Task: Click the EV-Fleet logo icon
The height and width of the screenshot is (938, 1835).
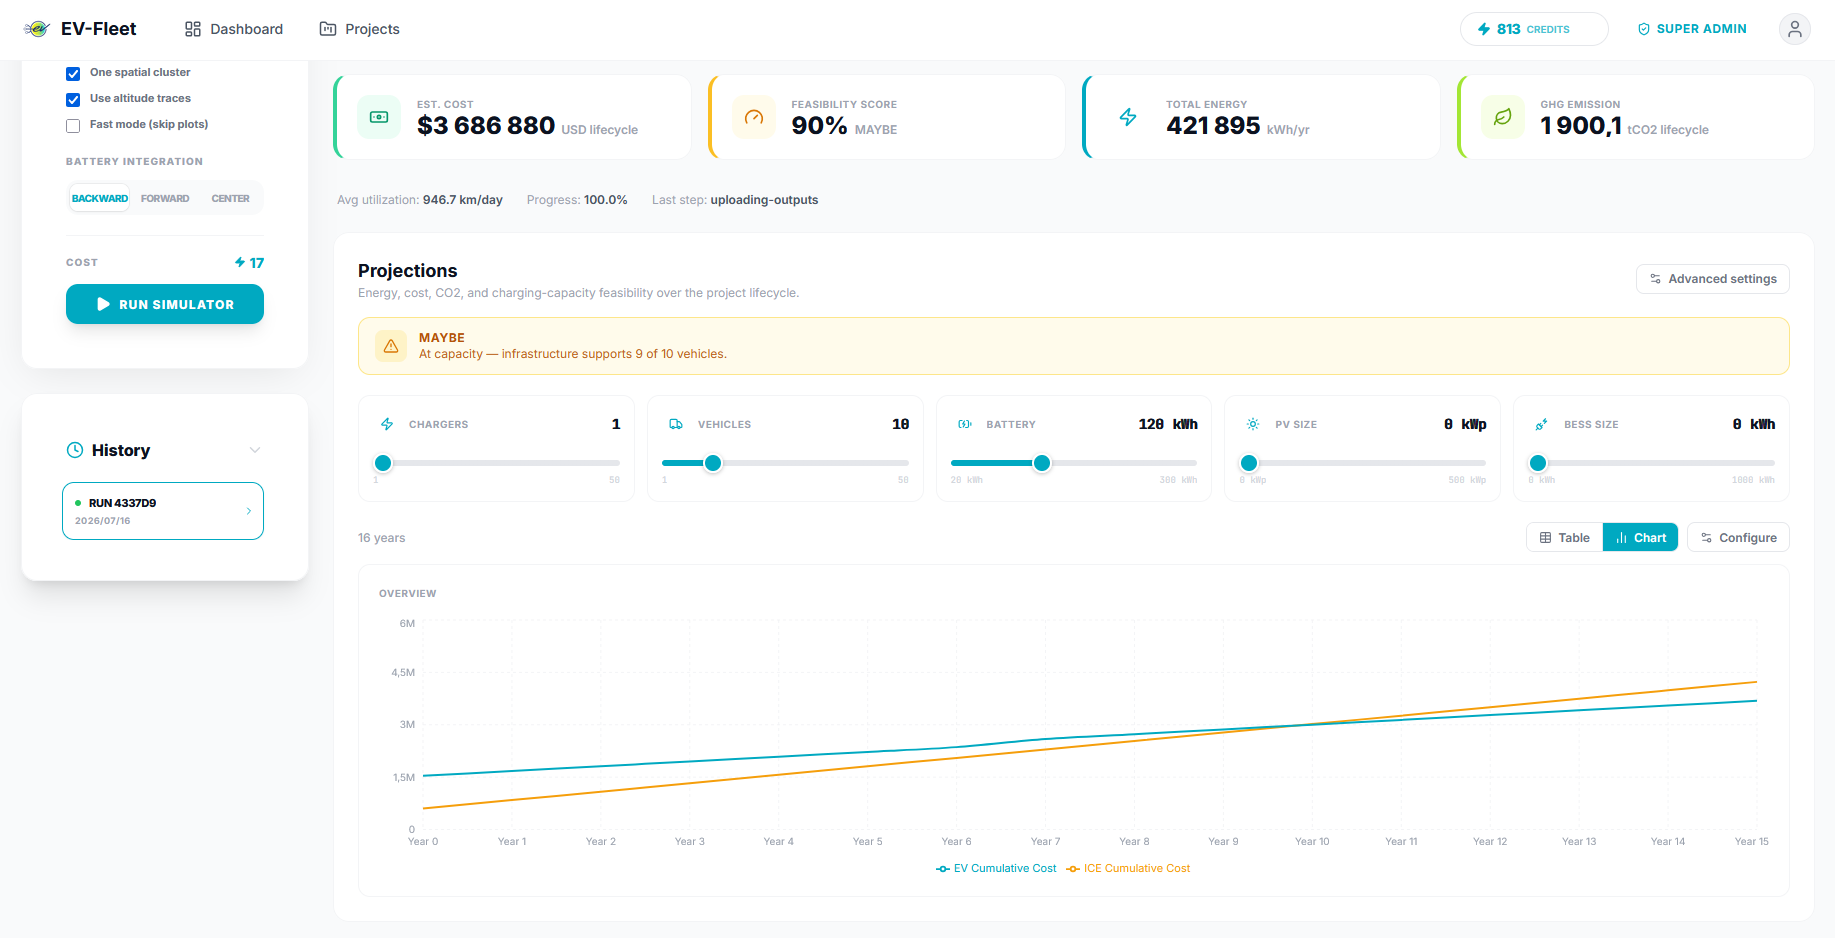Action: (37, 29)
